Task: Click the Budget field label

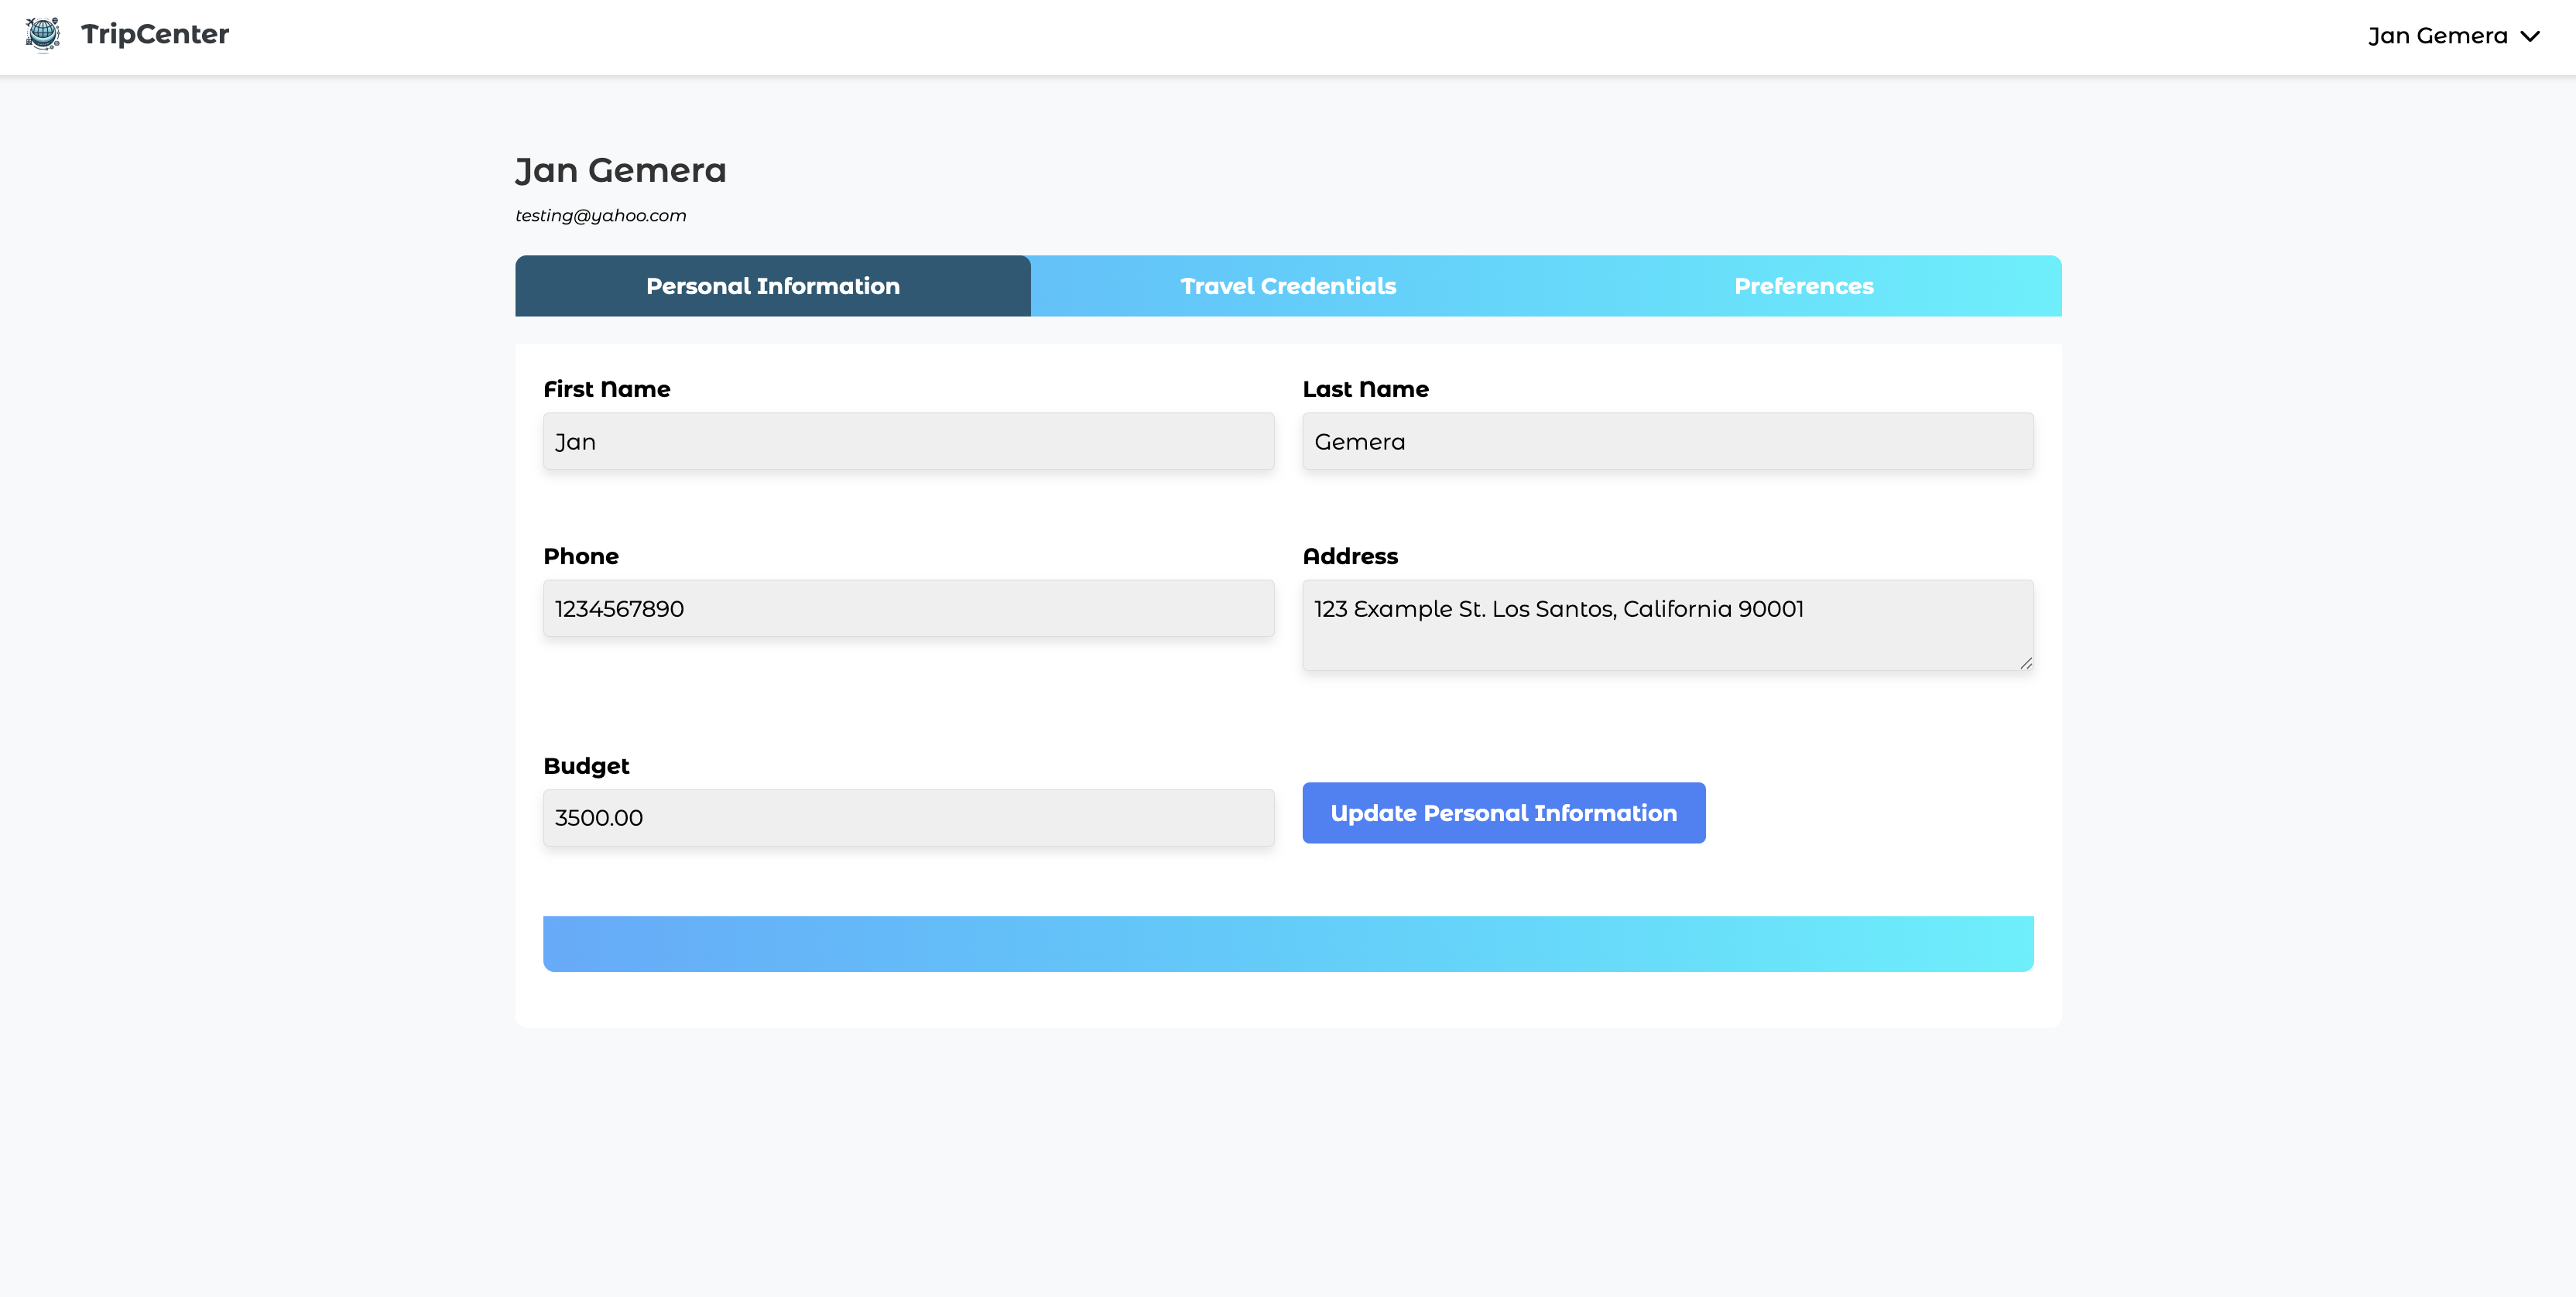Action: (586, 766)
